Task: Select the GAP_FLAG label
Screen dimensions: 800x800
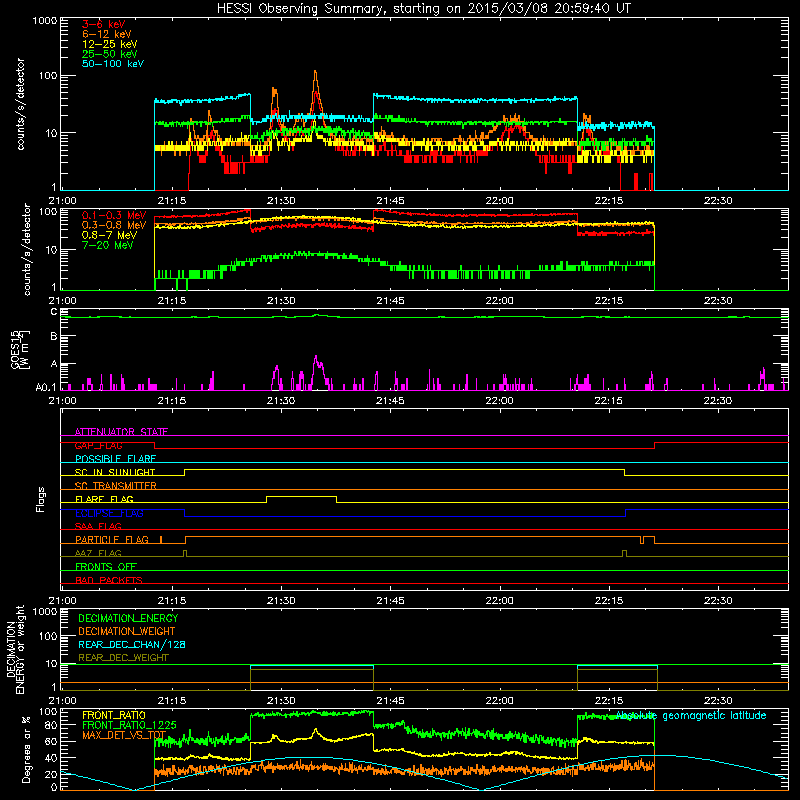Action: click(98, 445)
